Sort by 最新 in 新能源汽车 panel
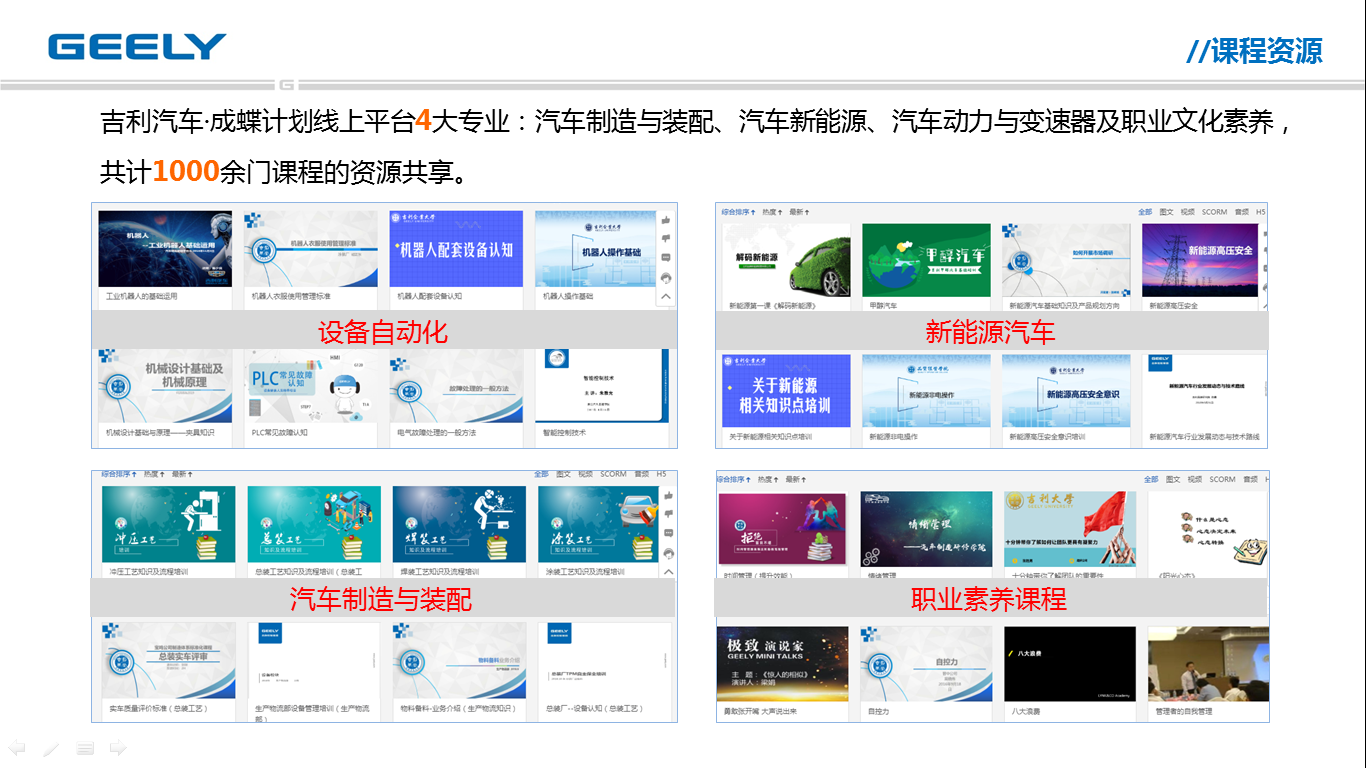The width and height of the screenshot is (1366, 768). (x=799, y=212)
